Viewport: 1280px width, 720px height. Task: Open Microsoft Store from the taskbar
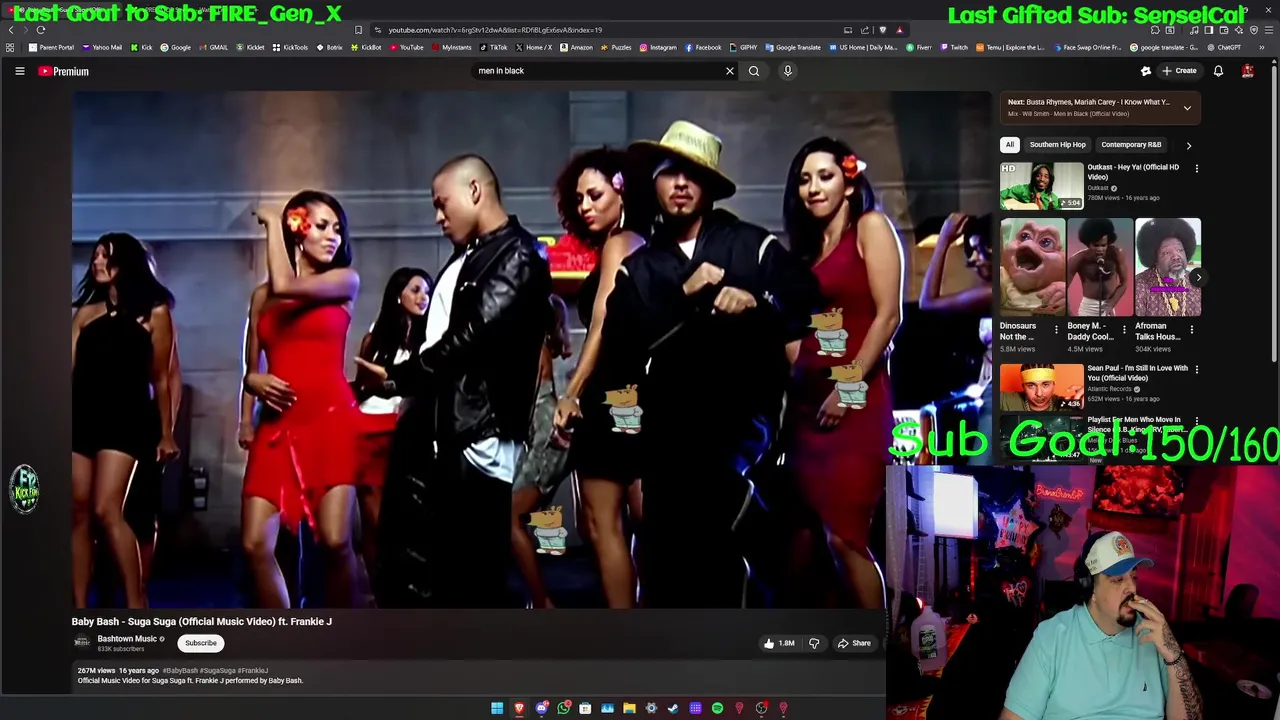pyautogui.click(x=585, y=708)
